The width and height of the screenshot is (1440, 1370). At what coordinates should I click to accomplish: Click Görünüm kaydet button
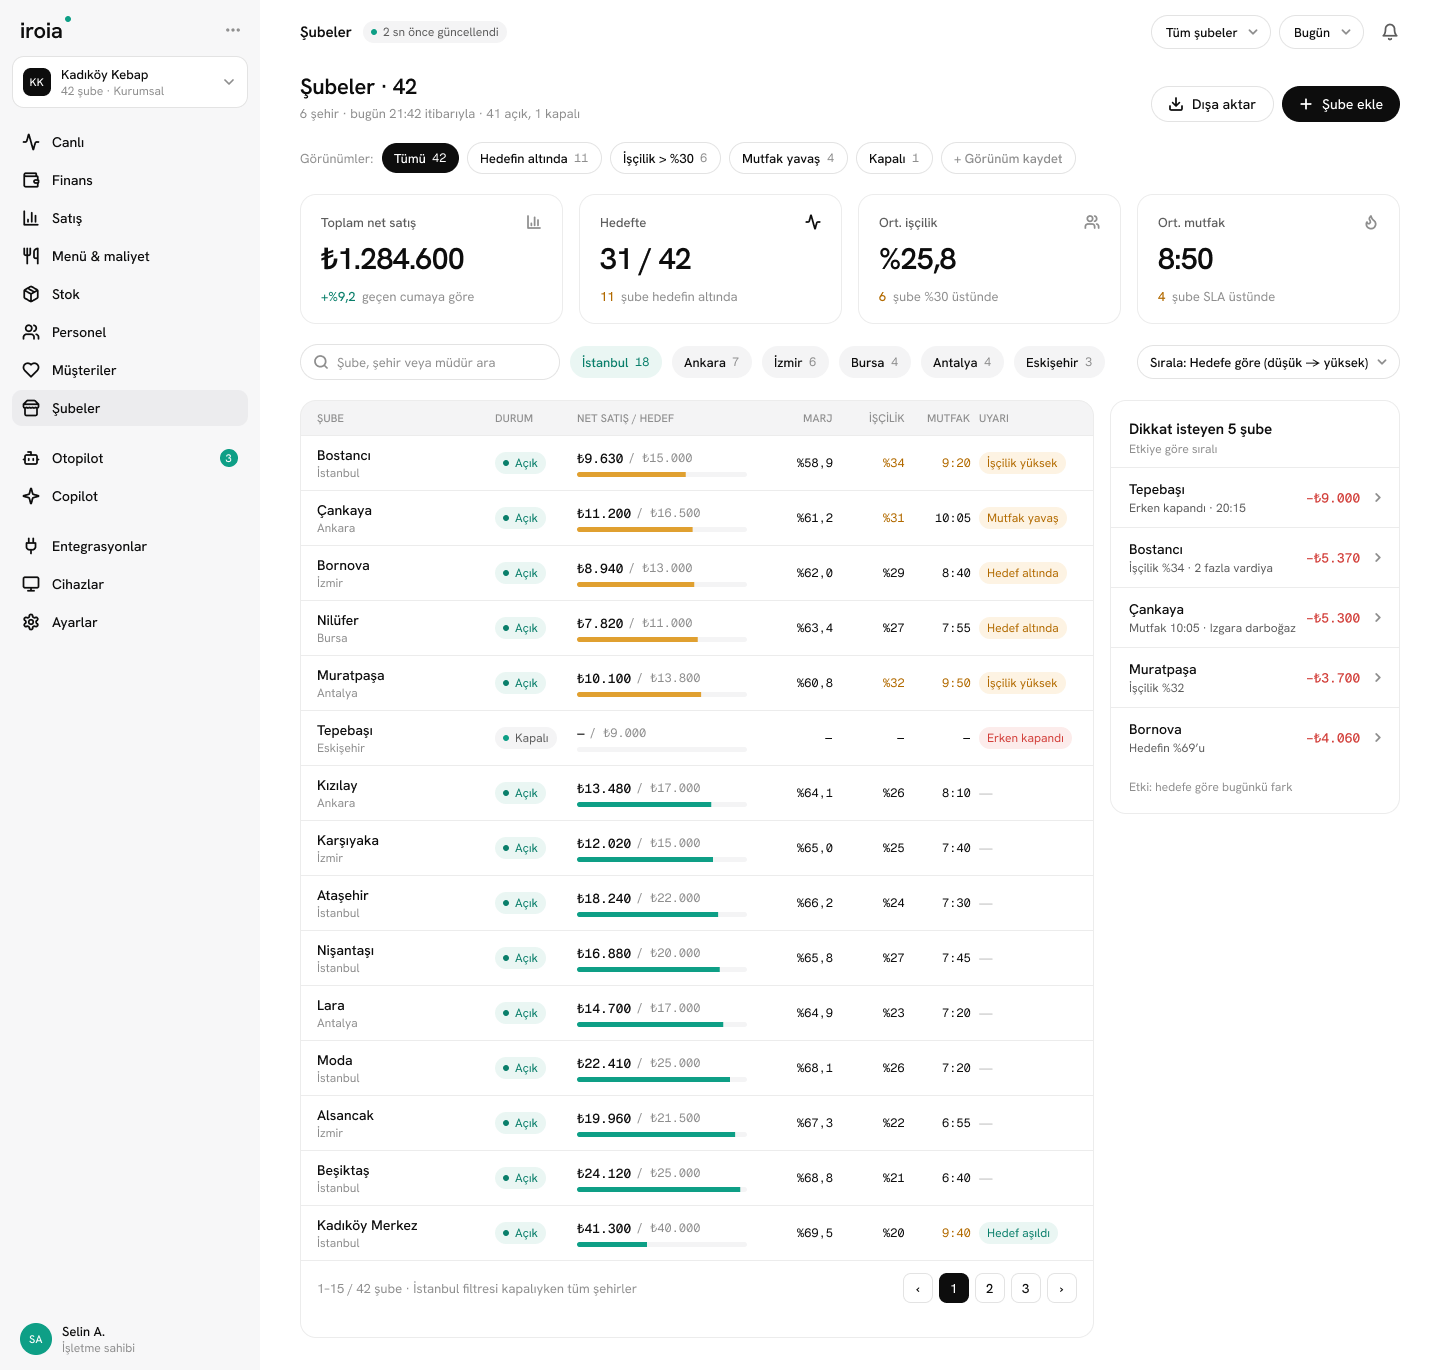tap(1008, 158)
